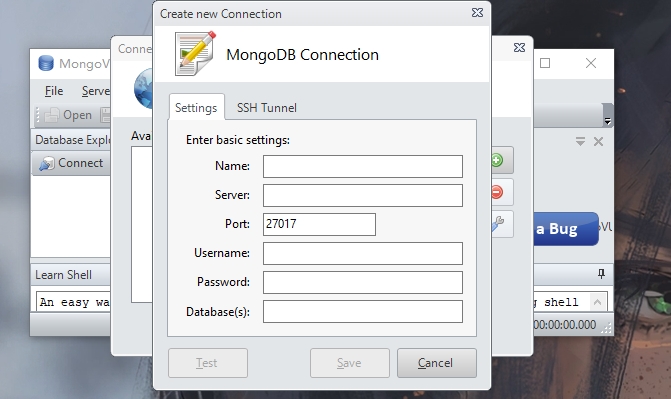Screen dimensions: 671x399
Task: Expand the toolbar overflow arrow
Action: (607, 121)
